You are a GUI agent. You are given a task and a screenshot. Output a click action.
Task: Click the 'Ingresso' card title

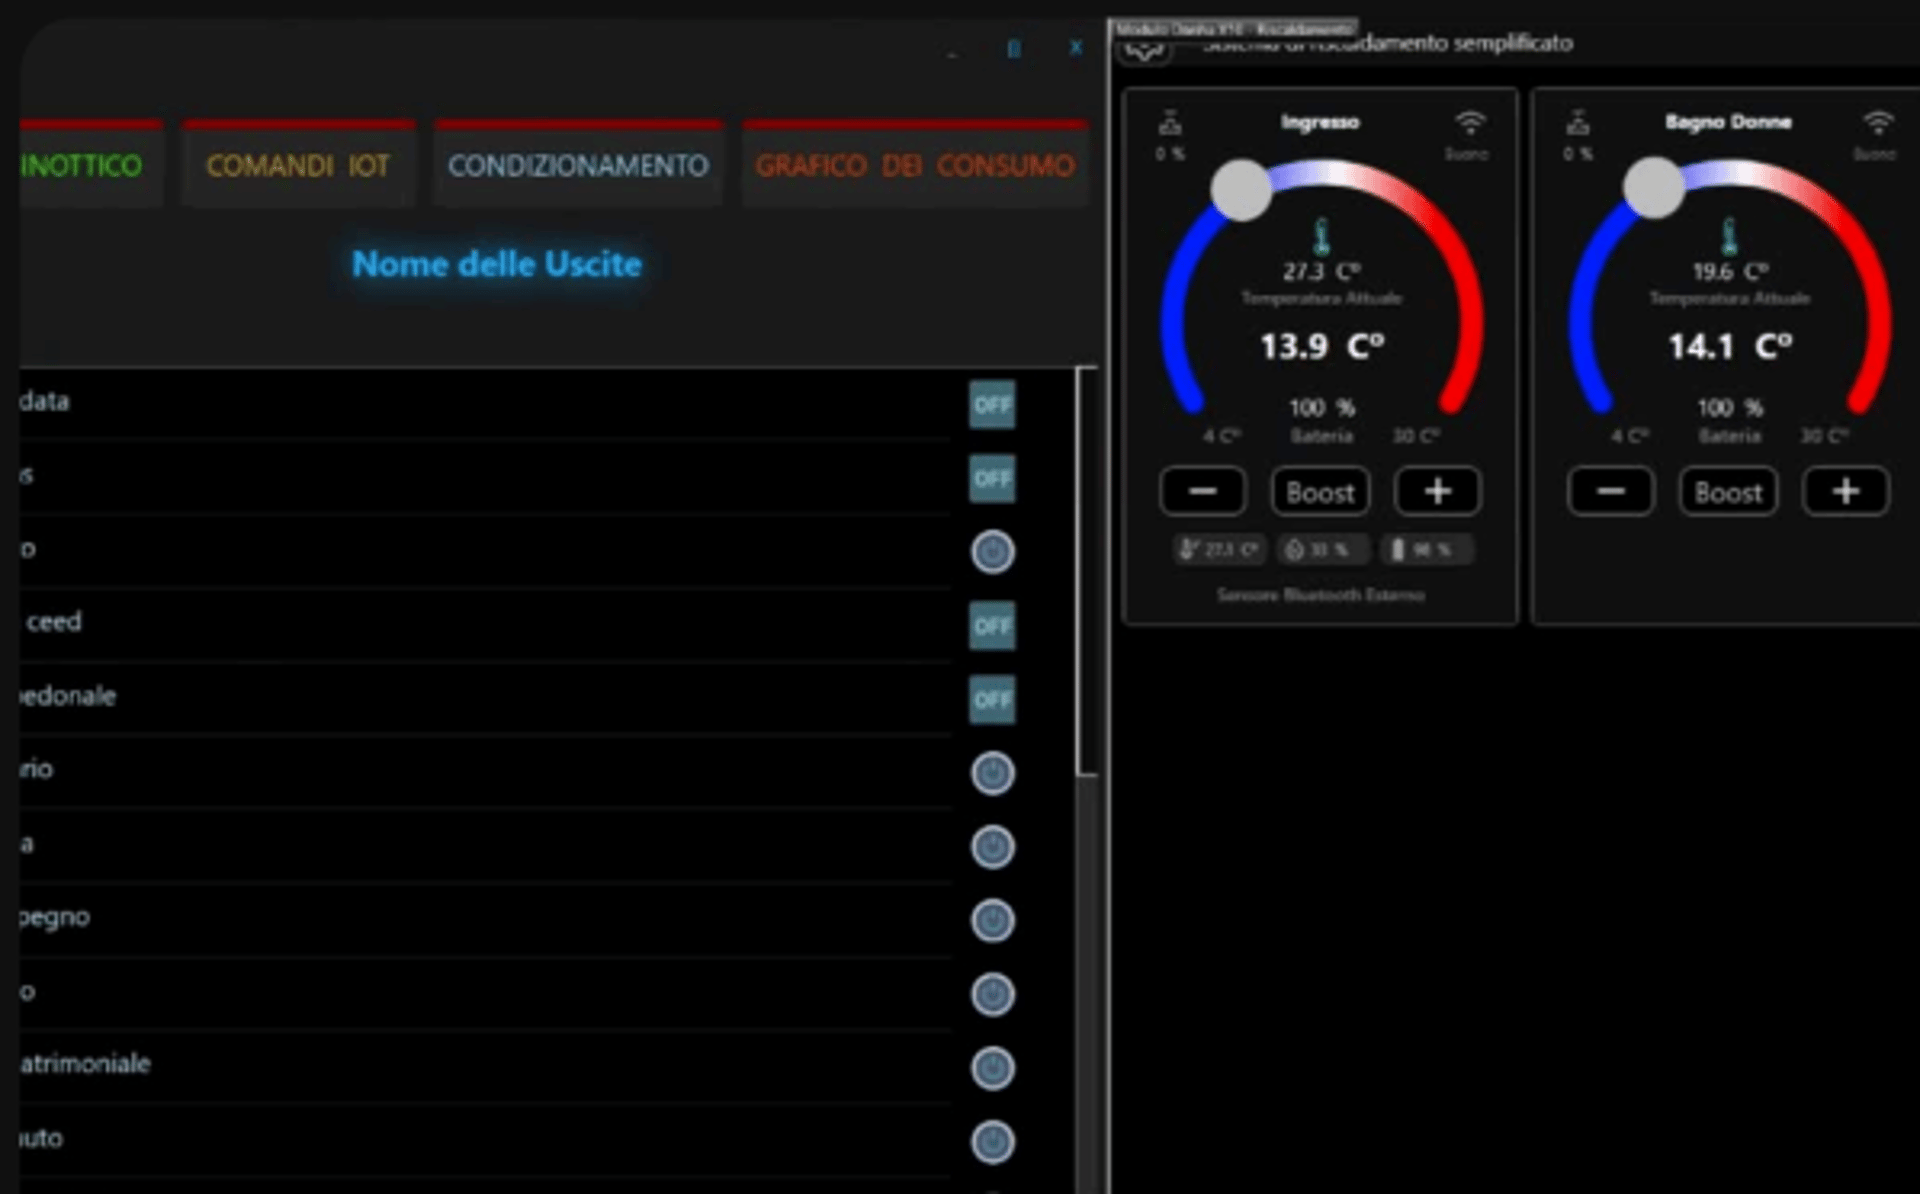click(1320, 122)
